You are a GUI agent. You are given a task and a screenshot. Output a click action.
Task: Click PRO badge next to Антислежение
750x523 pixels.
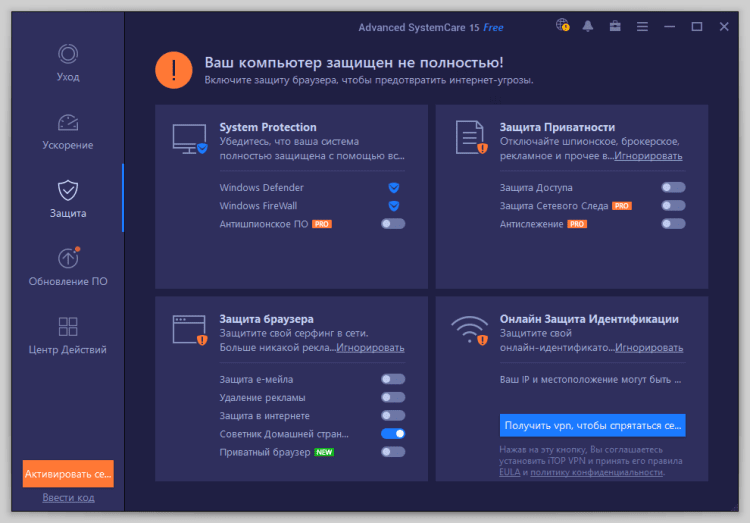point(577,224)
